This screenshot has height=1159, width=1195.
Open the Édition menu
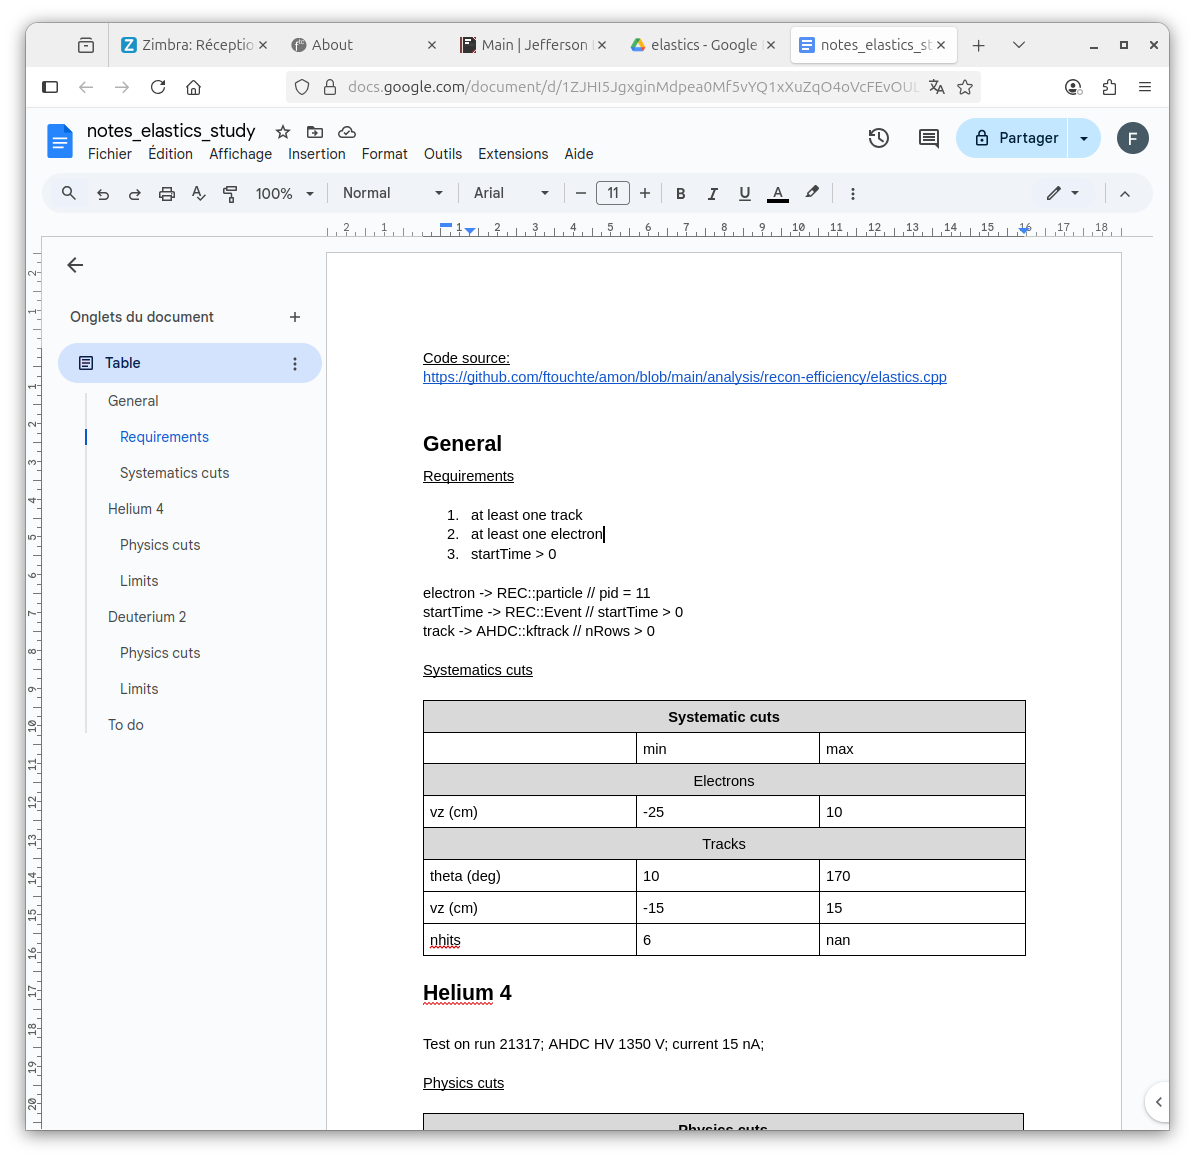point(170,154)
